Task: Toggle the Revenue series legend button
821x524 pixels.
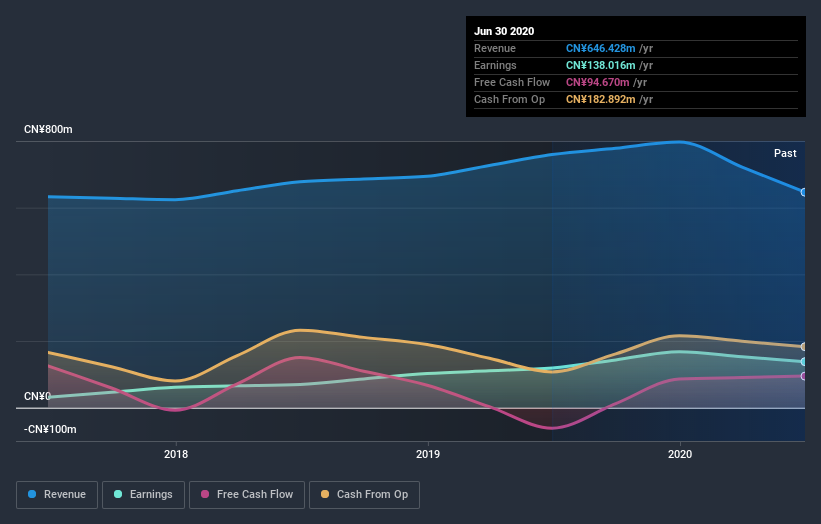Action: pyautogui.click(x=57, y=495)
